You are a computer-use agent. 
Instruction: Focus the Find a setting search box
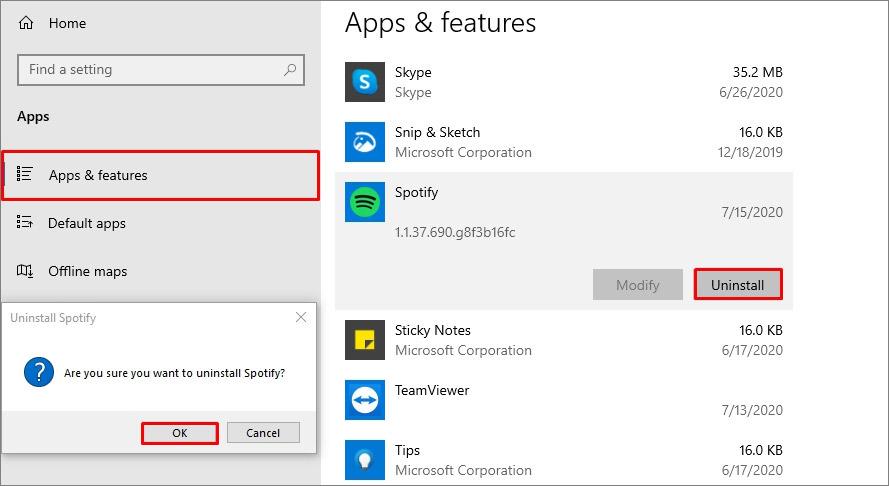150,70
